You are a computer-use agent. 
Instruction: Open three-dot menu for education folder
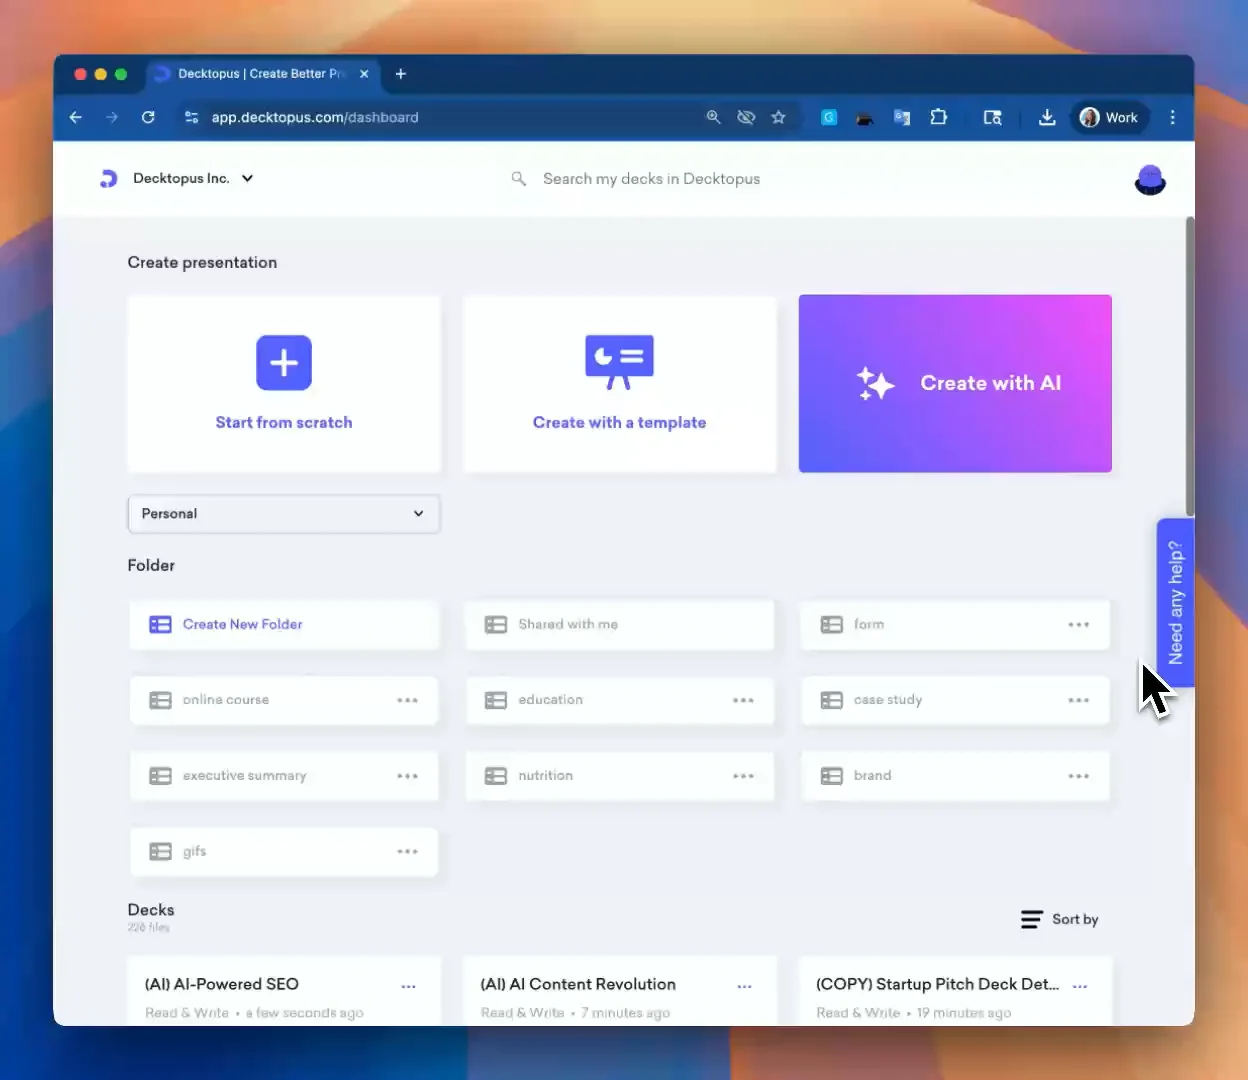click(x=743, y=700)
